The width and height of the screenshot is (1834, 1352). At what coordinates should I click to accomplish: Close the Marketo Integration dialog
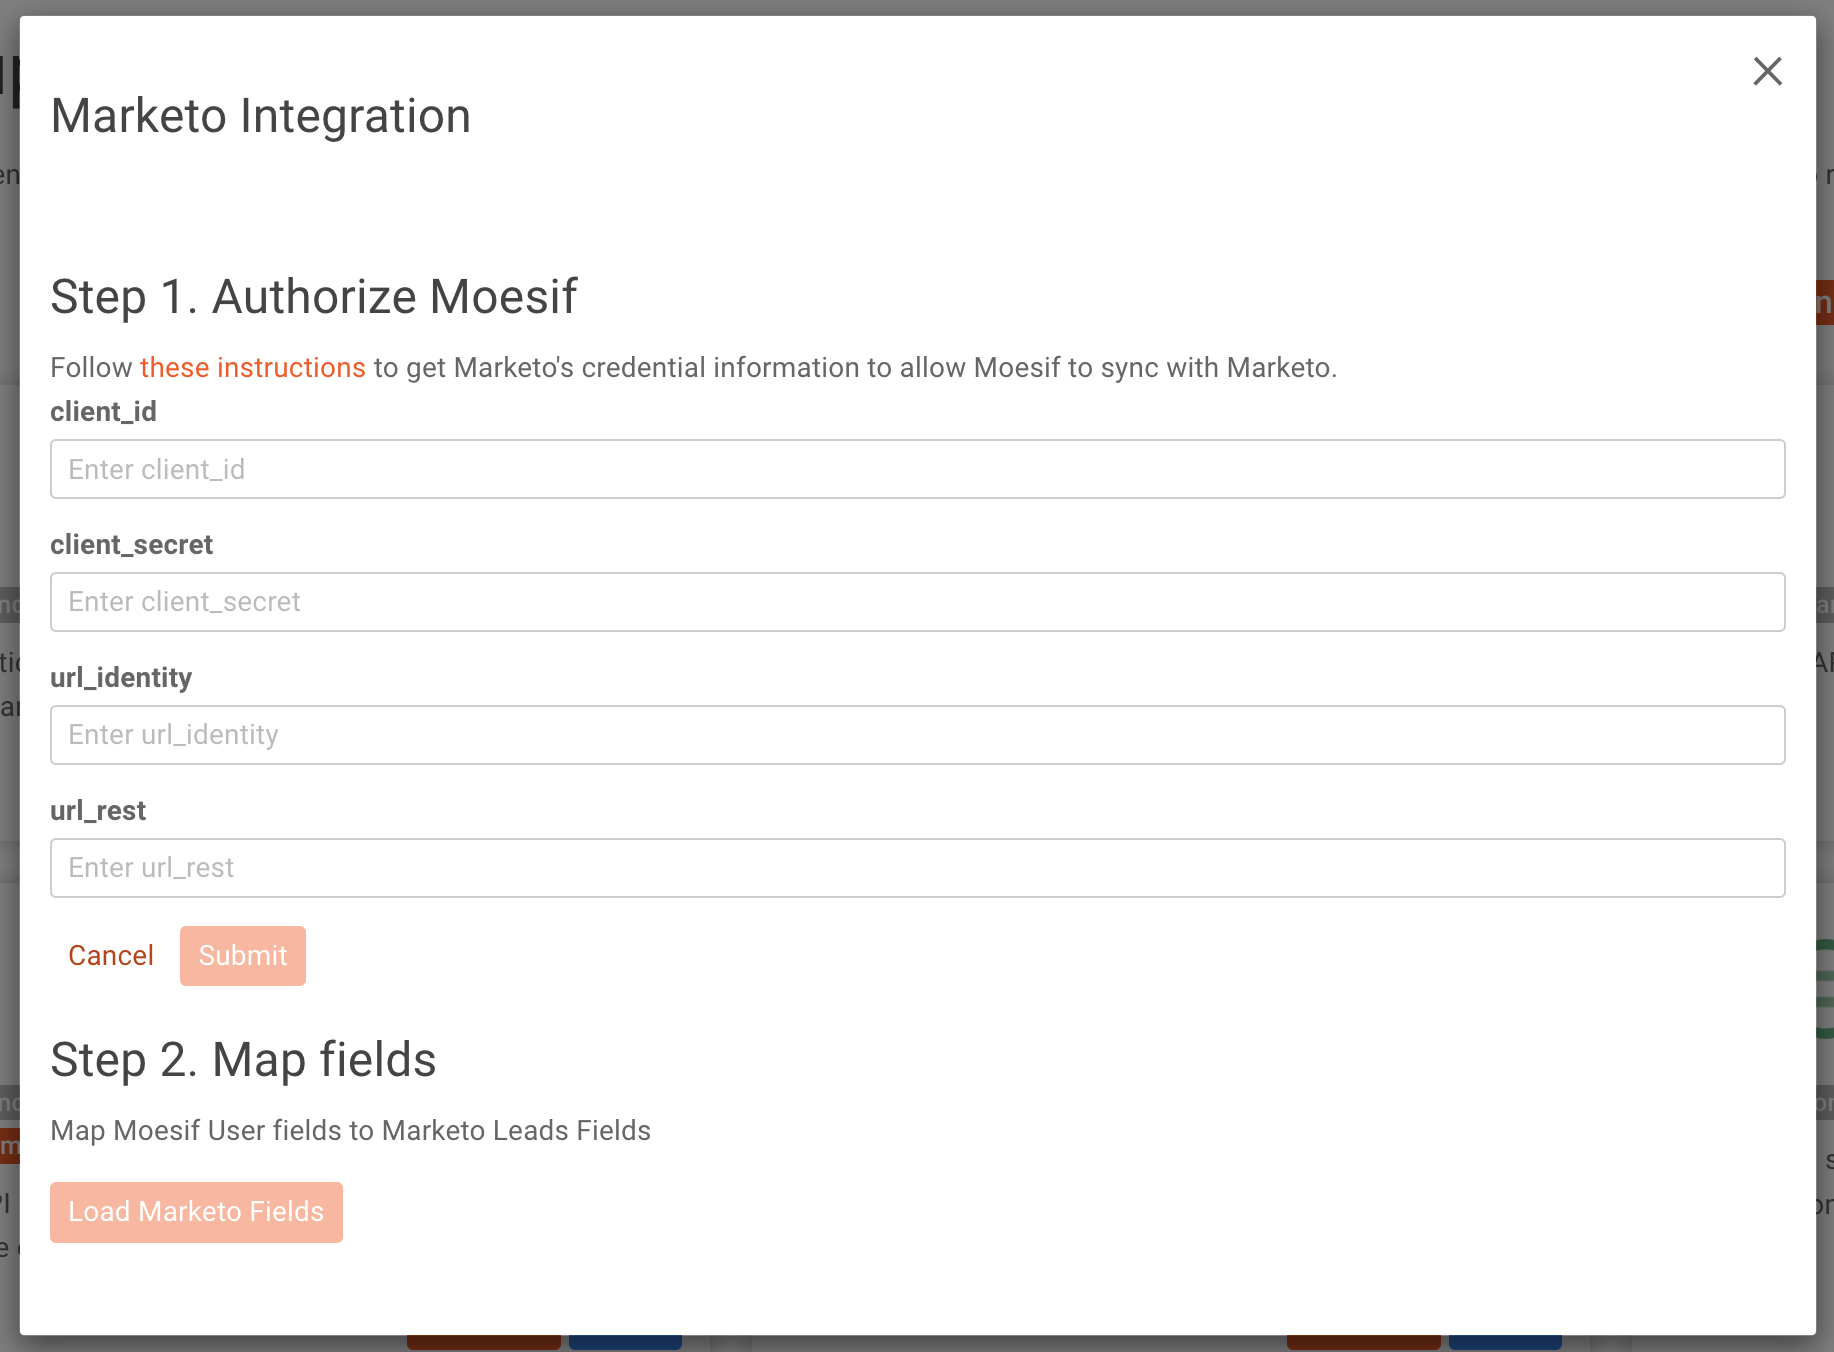[1767, 71]
